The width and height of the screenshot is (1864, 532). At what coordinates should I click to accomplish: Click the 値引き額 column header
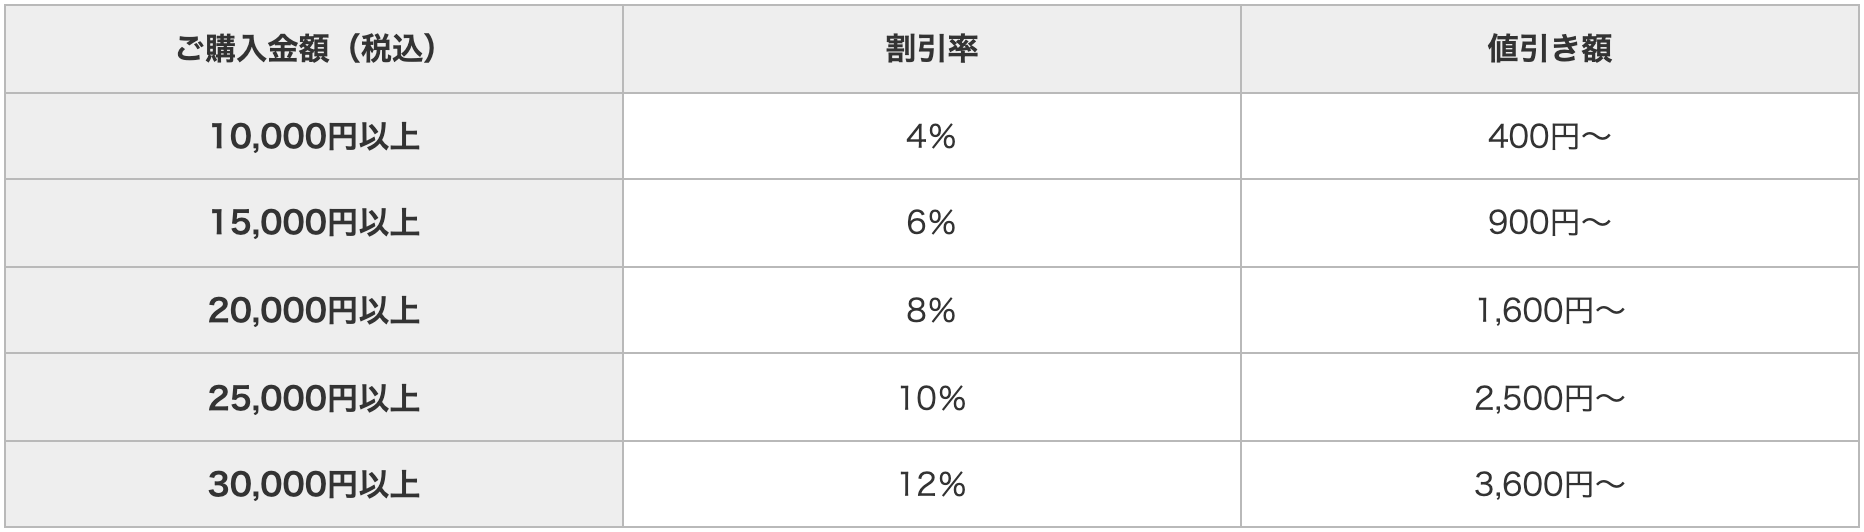pyautogui.click(x=1549, y=49)
